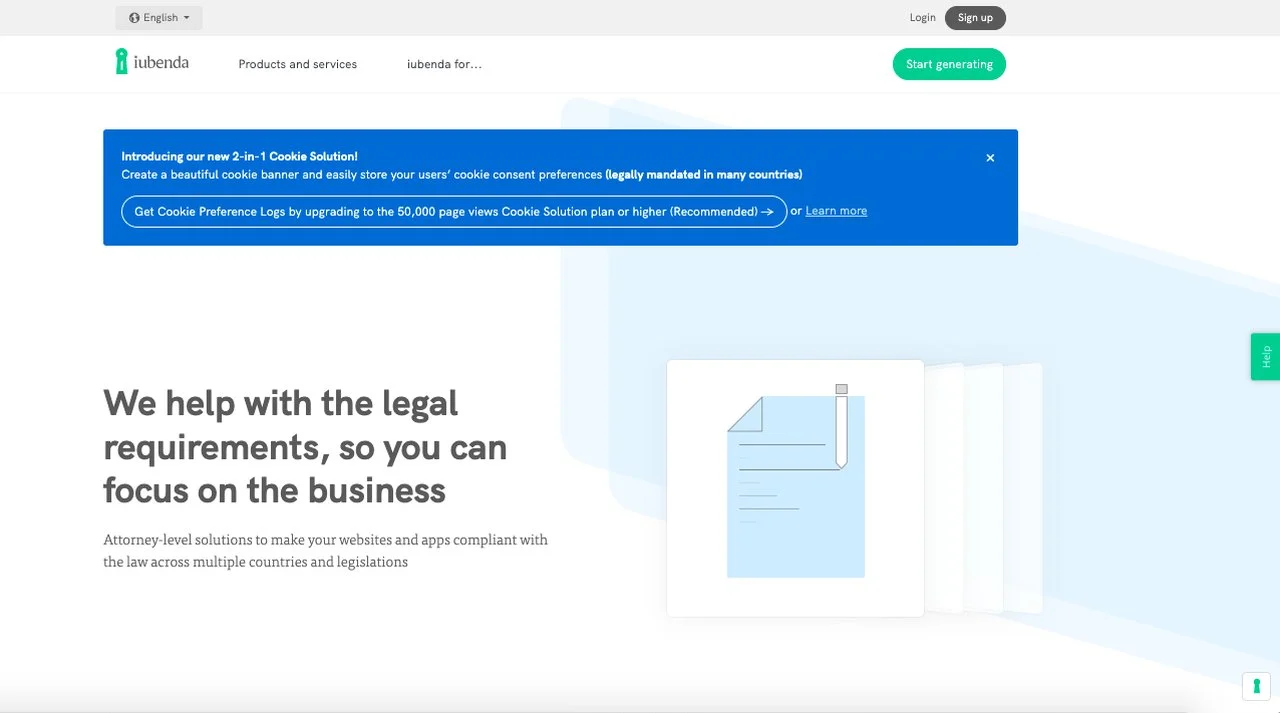The image size is (1280, 713).
Task: Click the globe icon beside English
Action: click(134, 18)
